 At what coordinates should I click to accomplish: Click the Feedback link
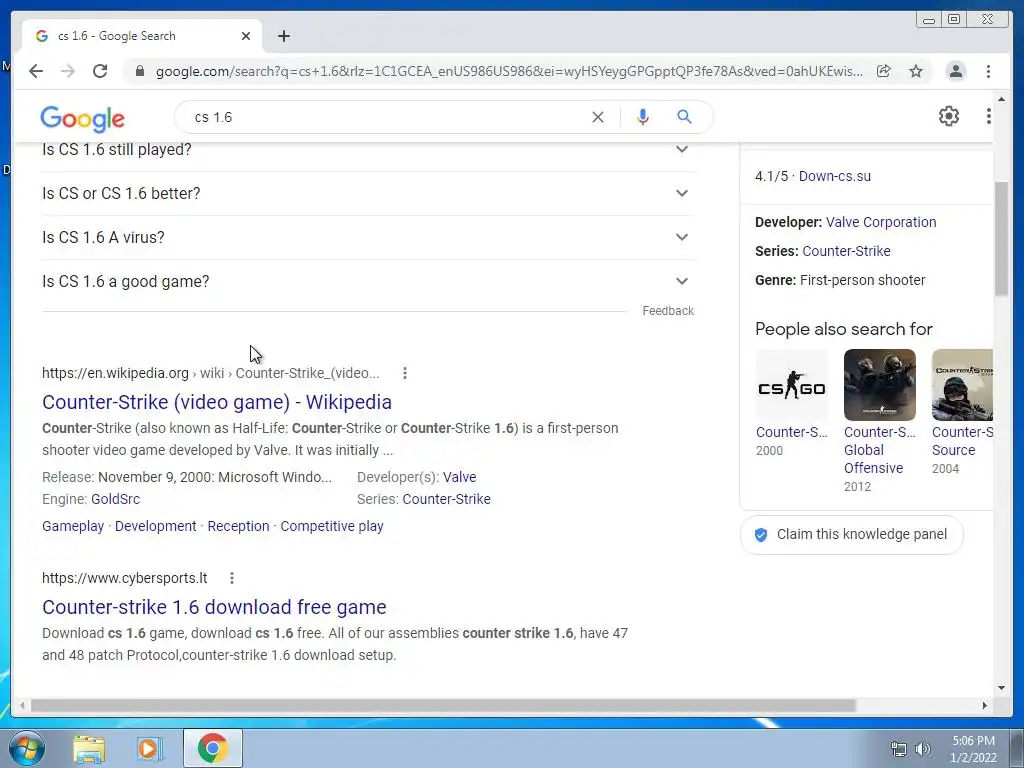(x=668, y=311)
